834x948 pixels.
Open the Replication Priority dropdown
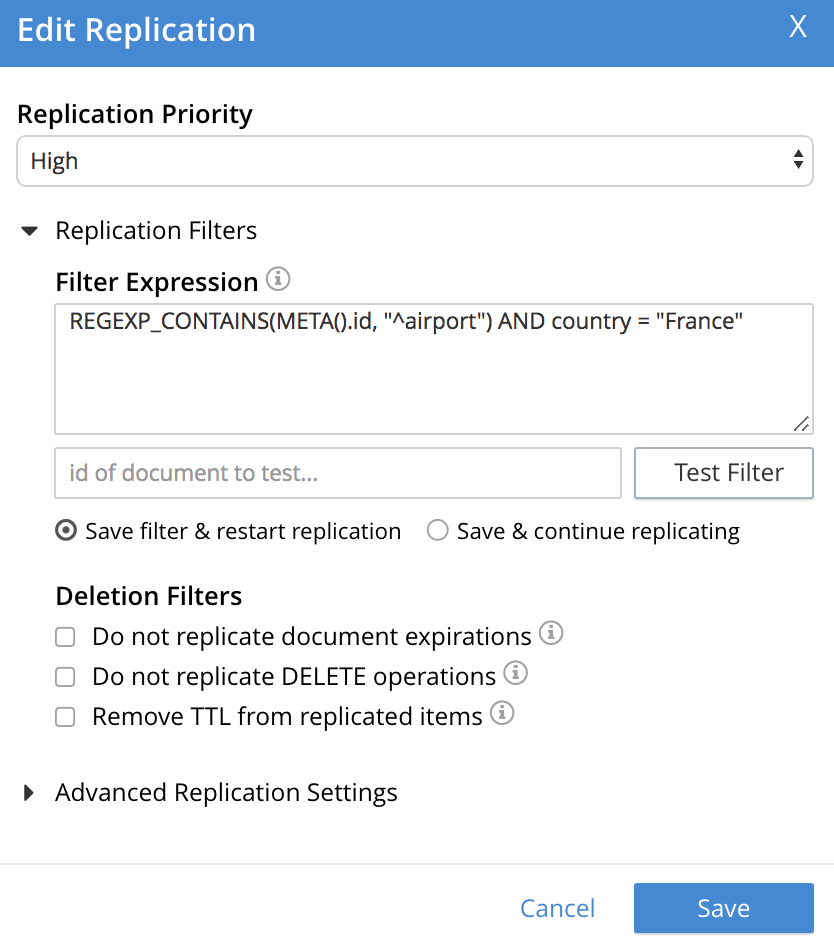(414, 161)
